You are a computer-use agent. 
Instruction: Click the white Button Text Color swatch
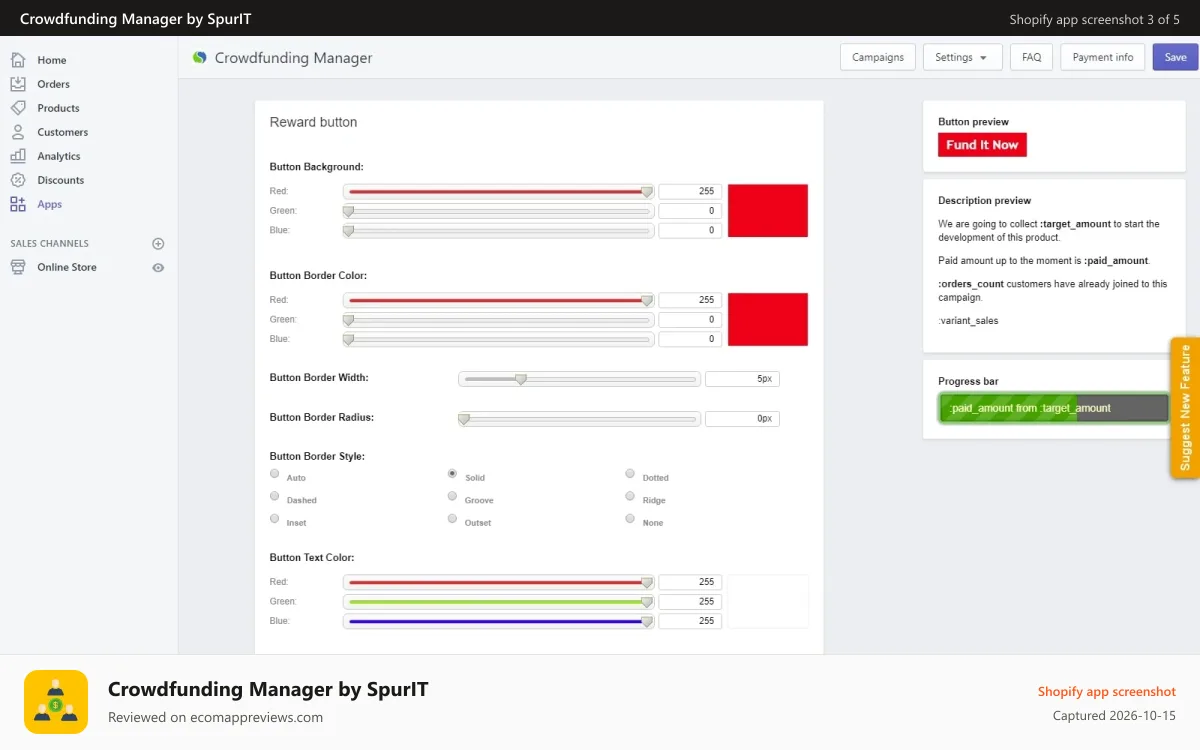click(x=768, y=601)
